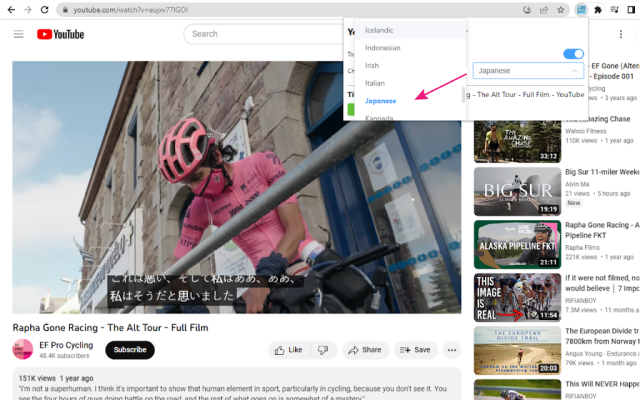The height and width of the screenshot is (400, 640).
Task: Click the language list scrollbar
Action: 463,95
